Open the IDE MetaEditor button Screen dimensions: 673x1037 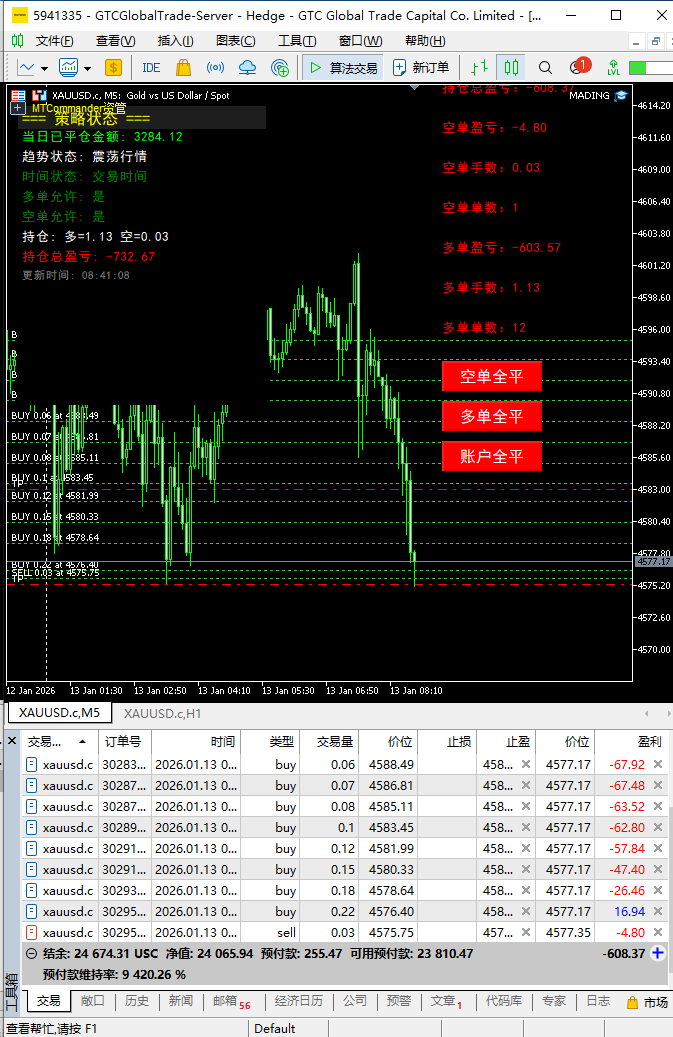151,67
